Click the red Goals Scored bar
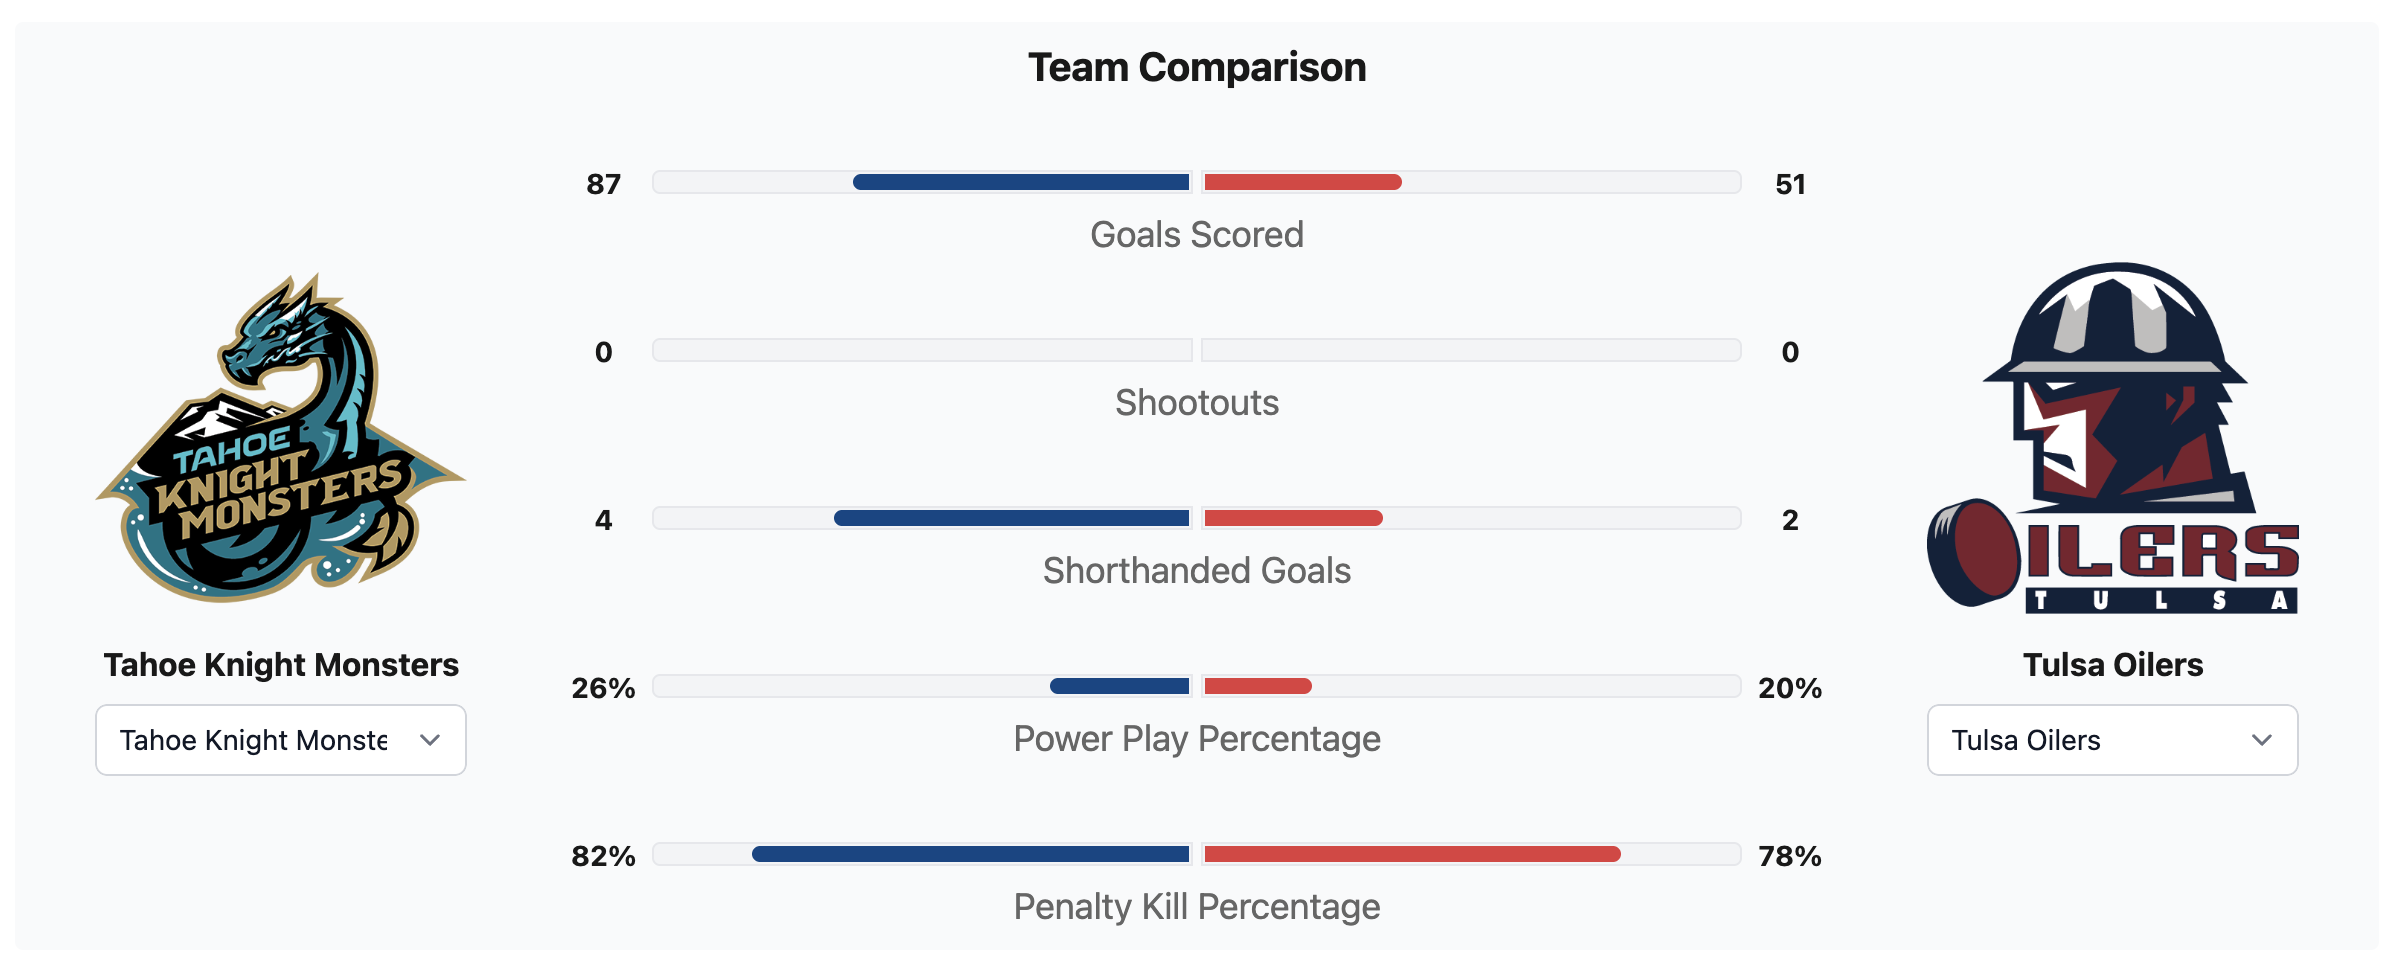Viewport: 2405px width, 967px height. [1302, 182]
